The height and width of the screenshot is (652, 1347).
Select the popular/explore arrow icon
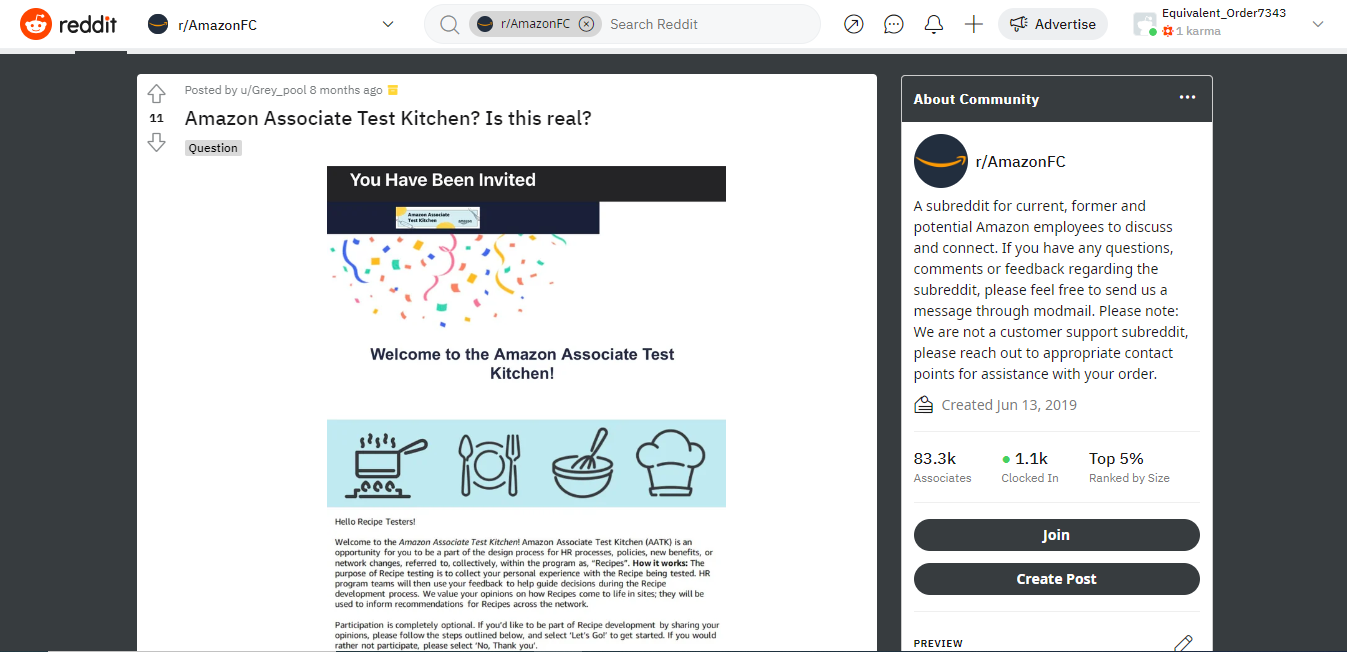853,24
